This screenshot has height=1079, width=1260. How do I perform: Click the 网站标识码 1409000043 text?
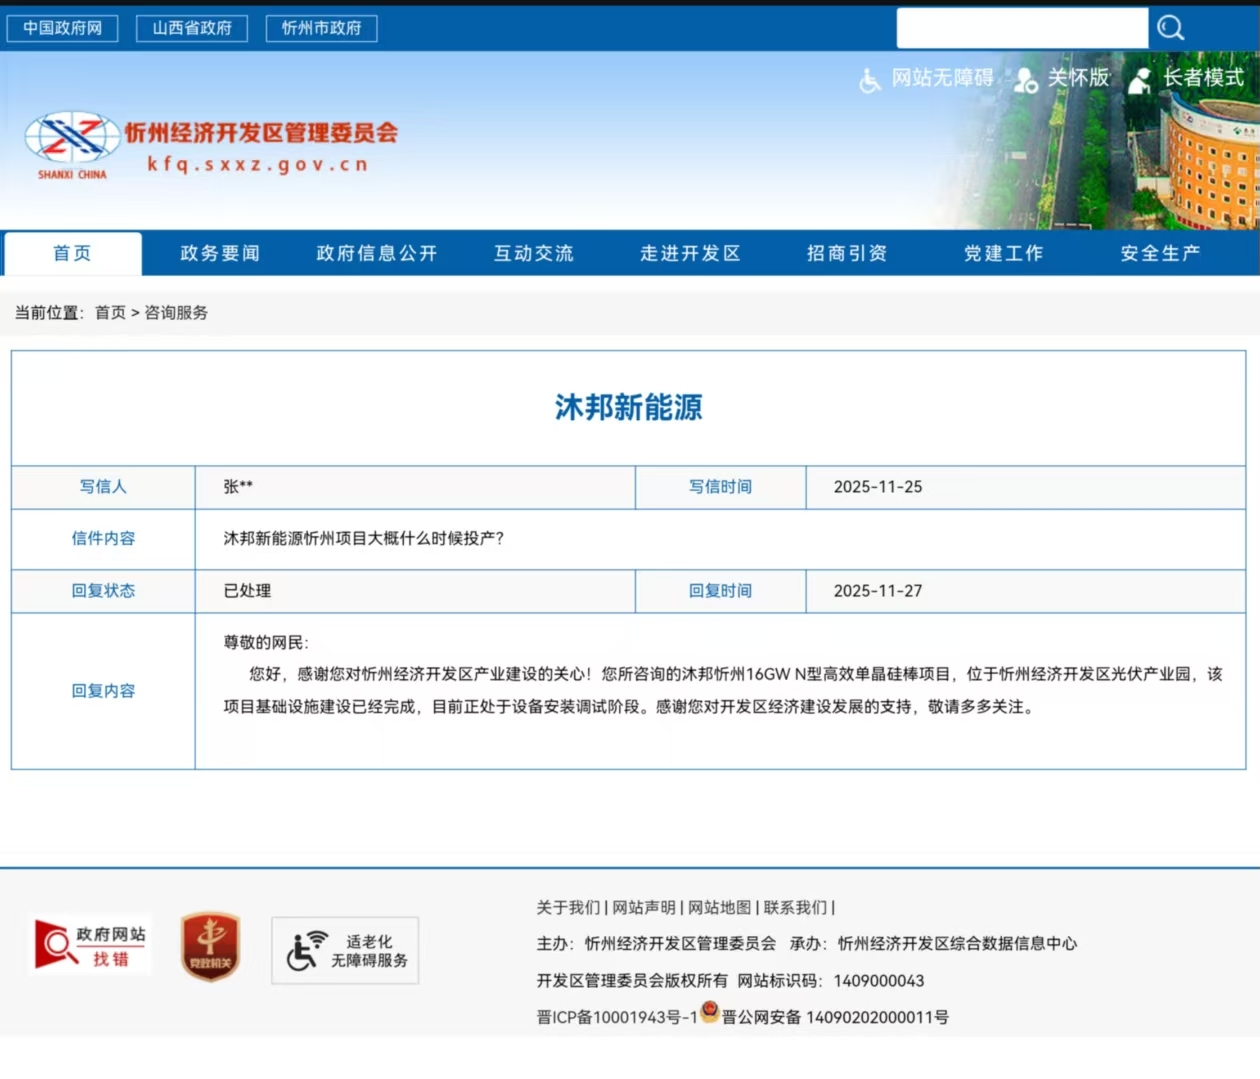(831, 981)
